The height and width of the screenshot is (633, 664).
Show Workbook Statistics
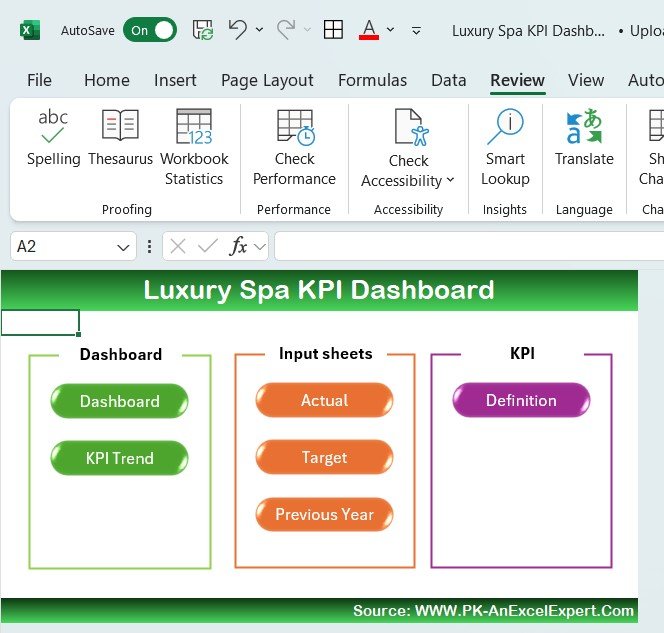pyautogui.click(x=194, y=147)
